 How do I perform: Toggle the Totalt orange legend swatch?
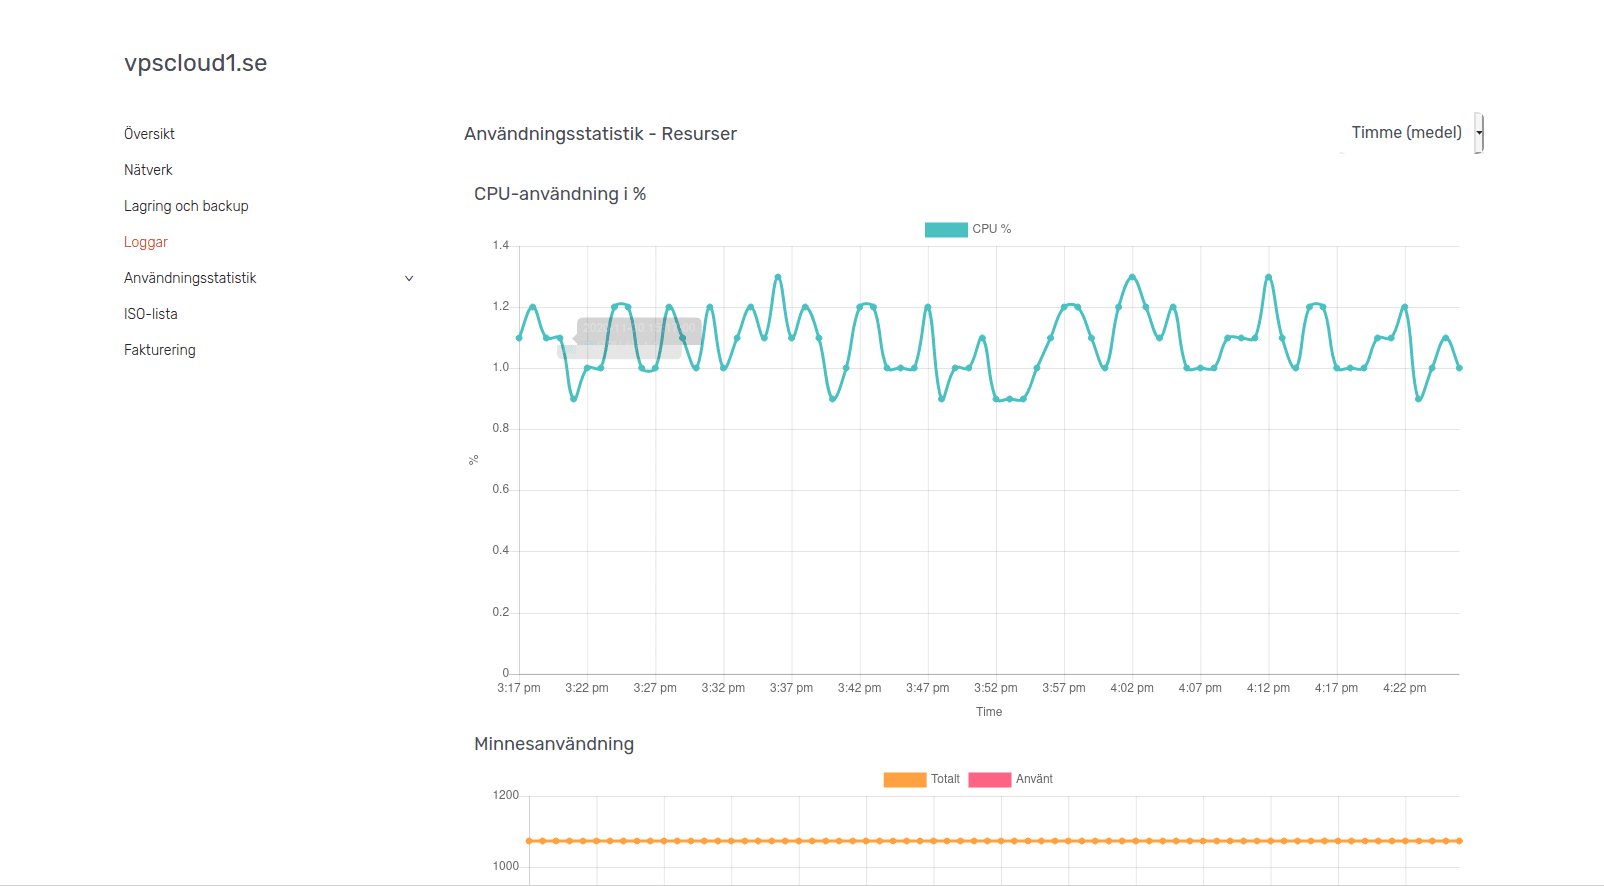(x=905, y=779)
